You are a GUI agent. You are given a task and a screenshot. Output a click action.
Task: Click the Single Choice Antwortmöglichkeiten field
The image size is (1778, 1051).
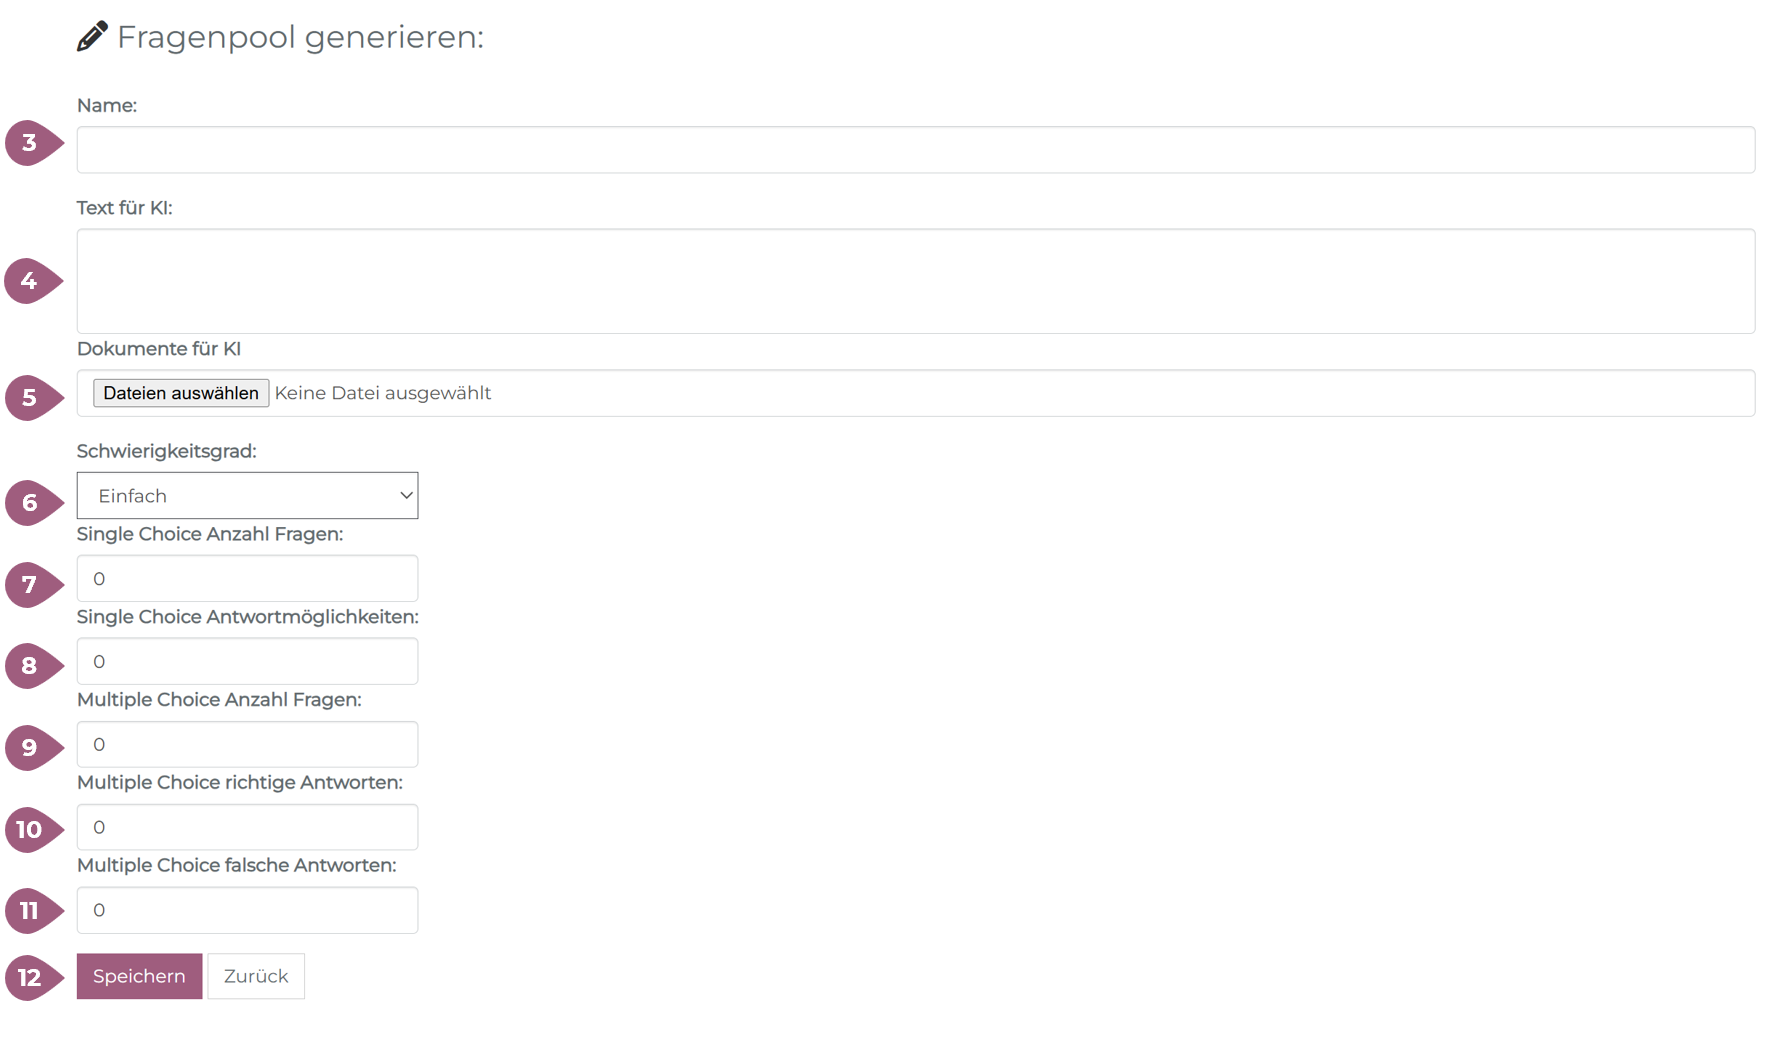click(247, 662)
